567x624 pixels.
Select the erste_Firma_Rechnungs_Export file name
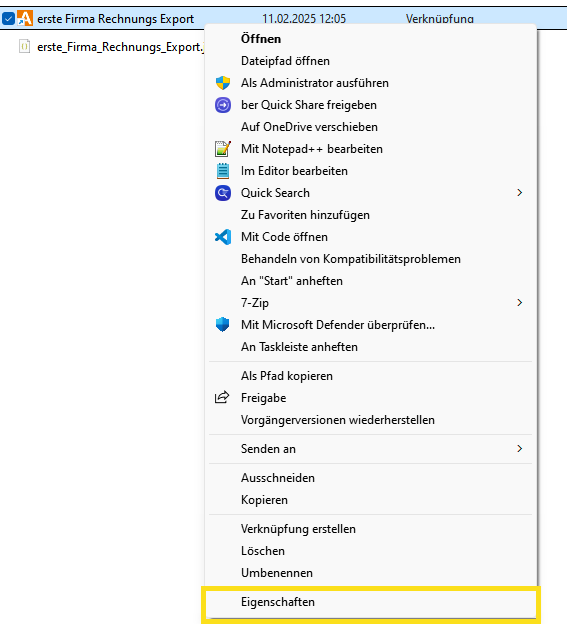121,47
